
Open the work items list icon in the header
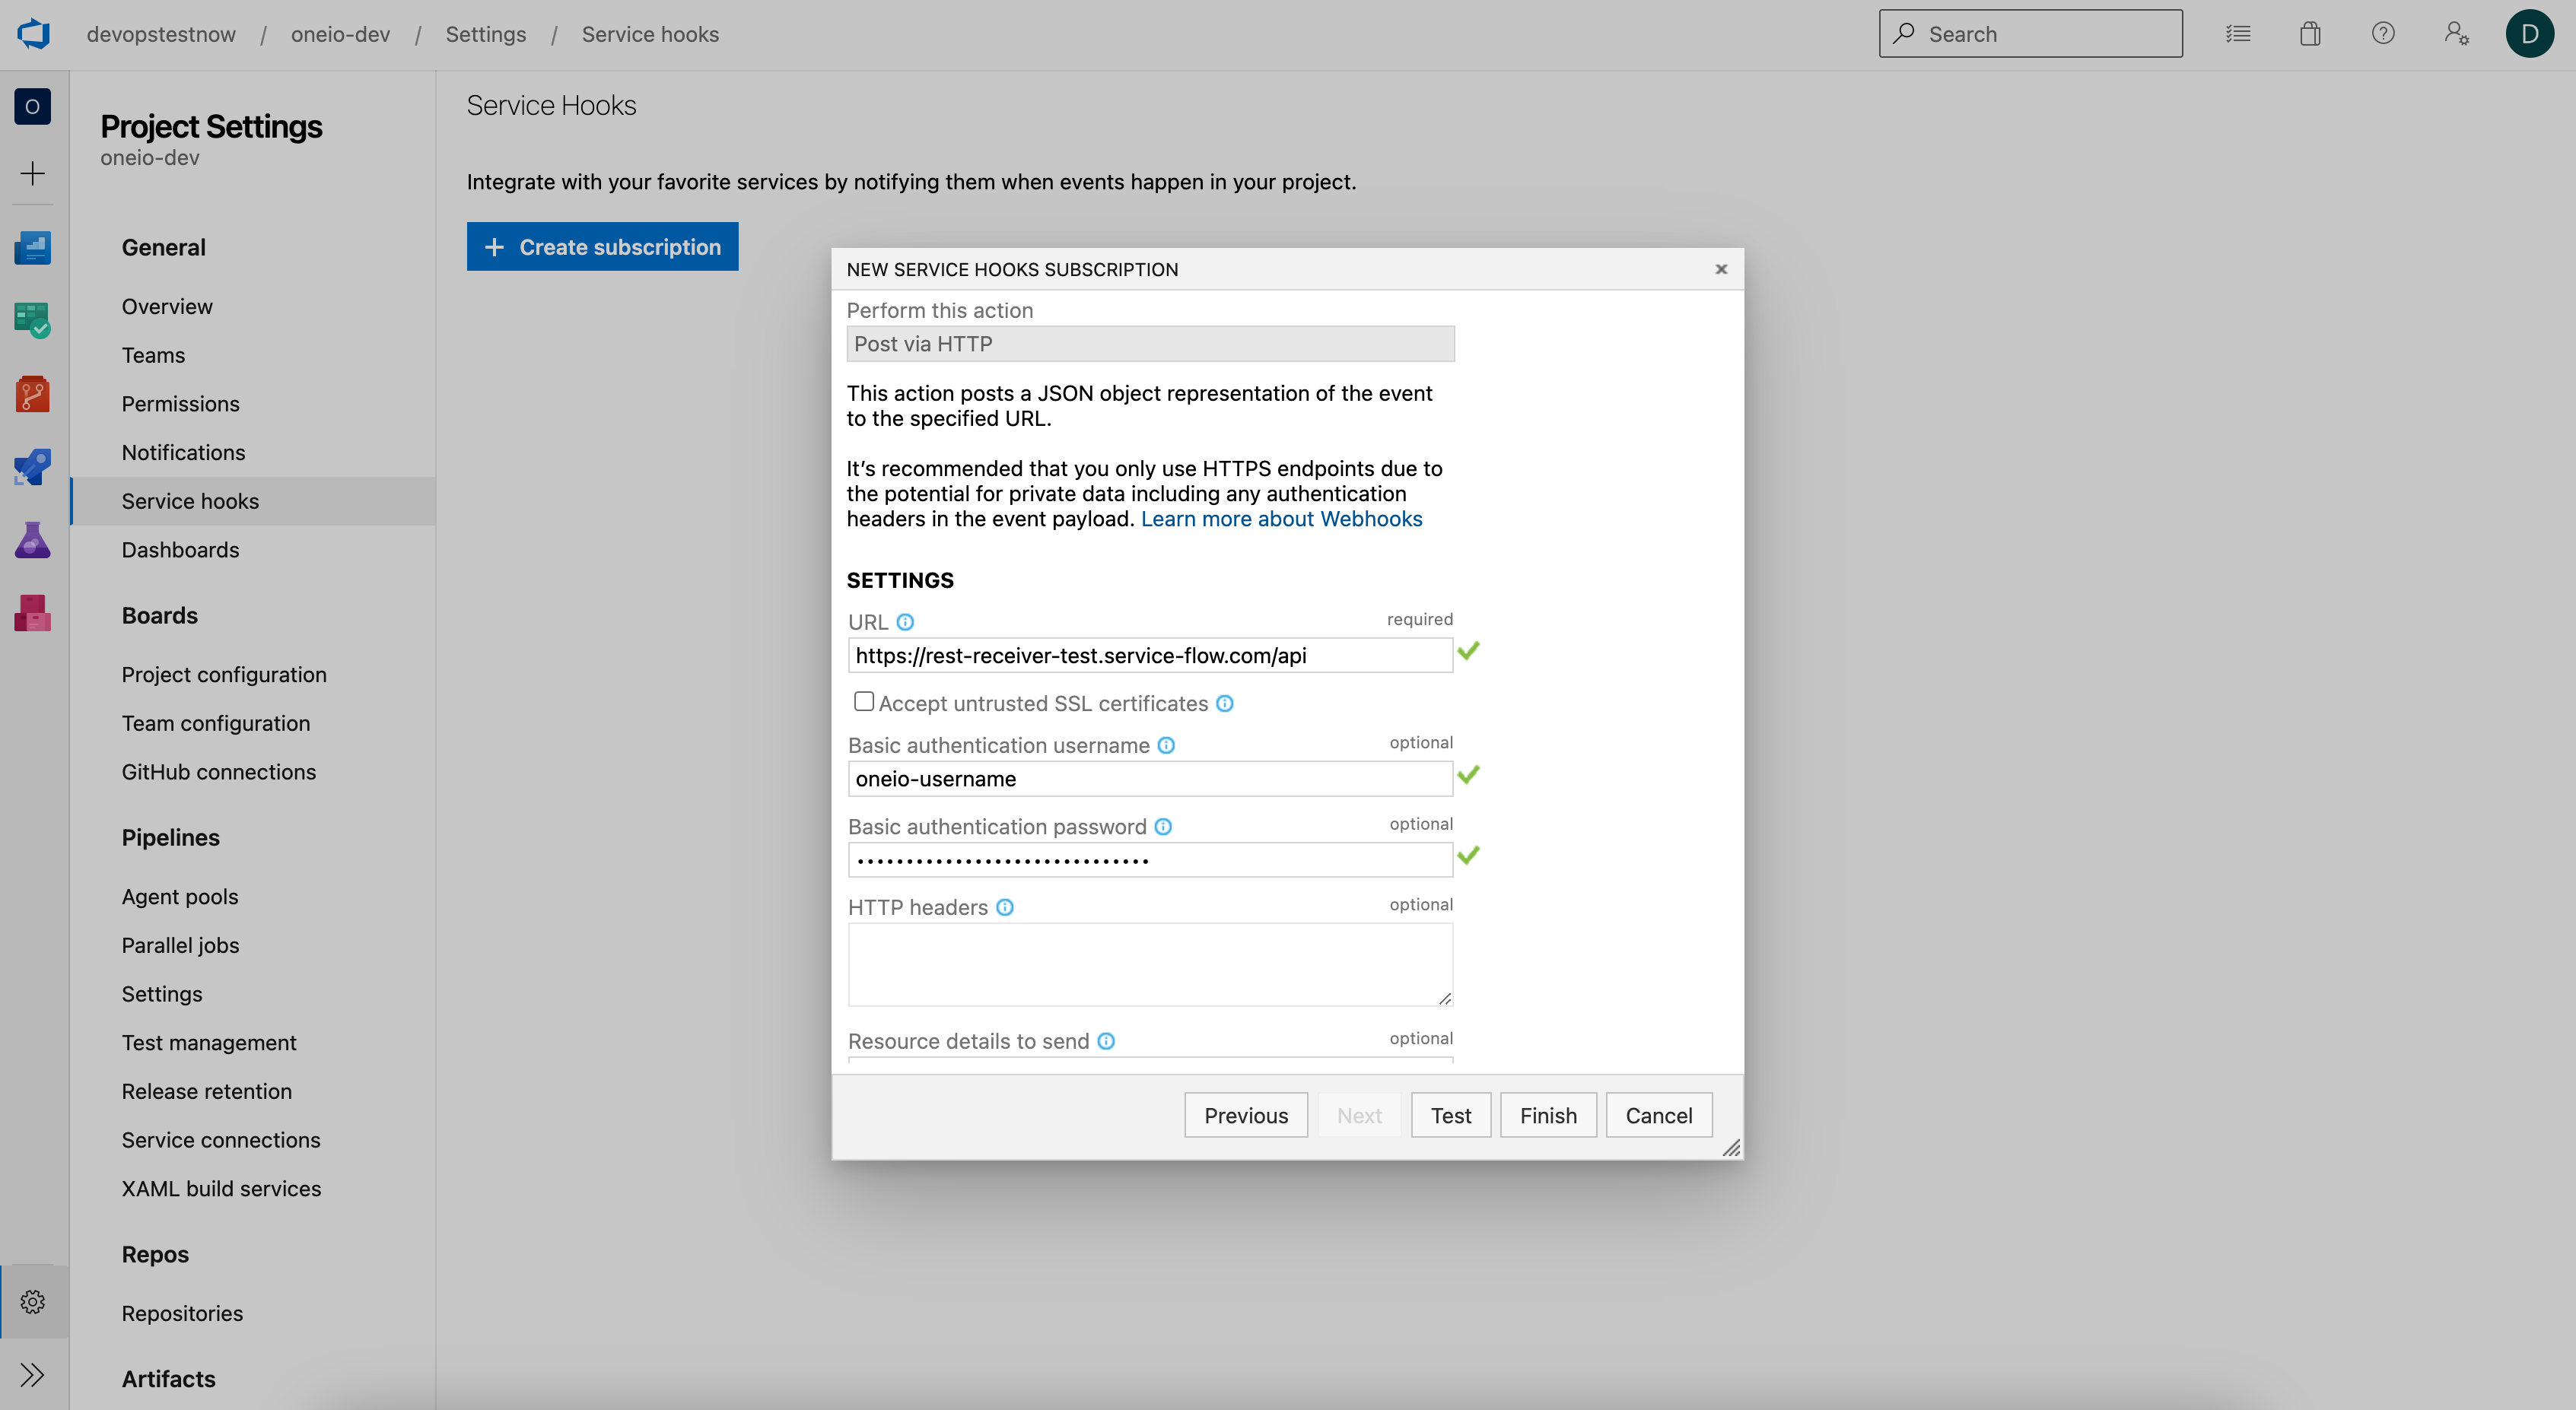[x=2238, y=34]
